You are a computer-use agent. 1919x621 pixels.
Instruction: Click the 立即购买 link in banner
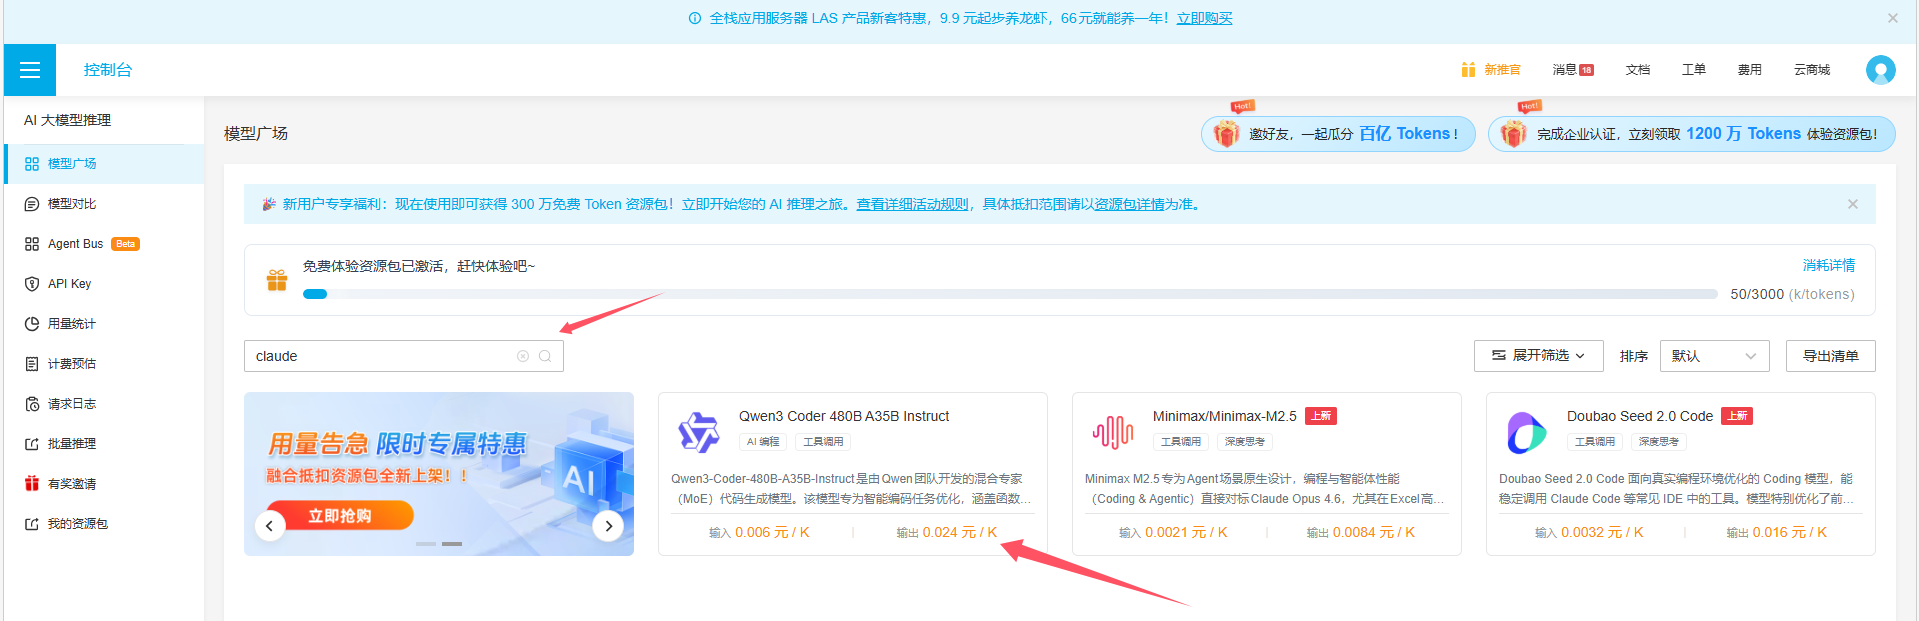pos(1204,18)
